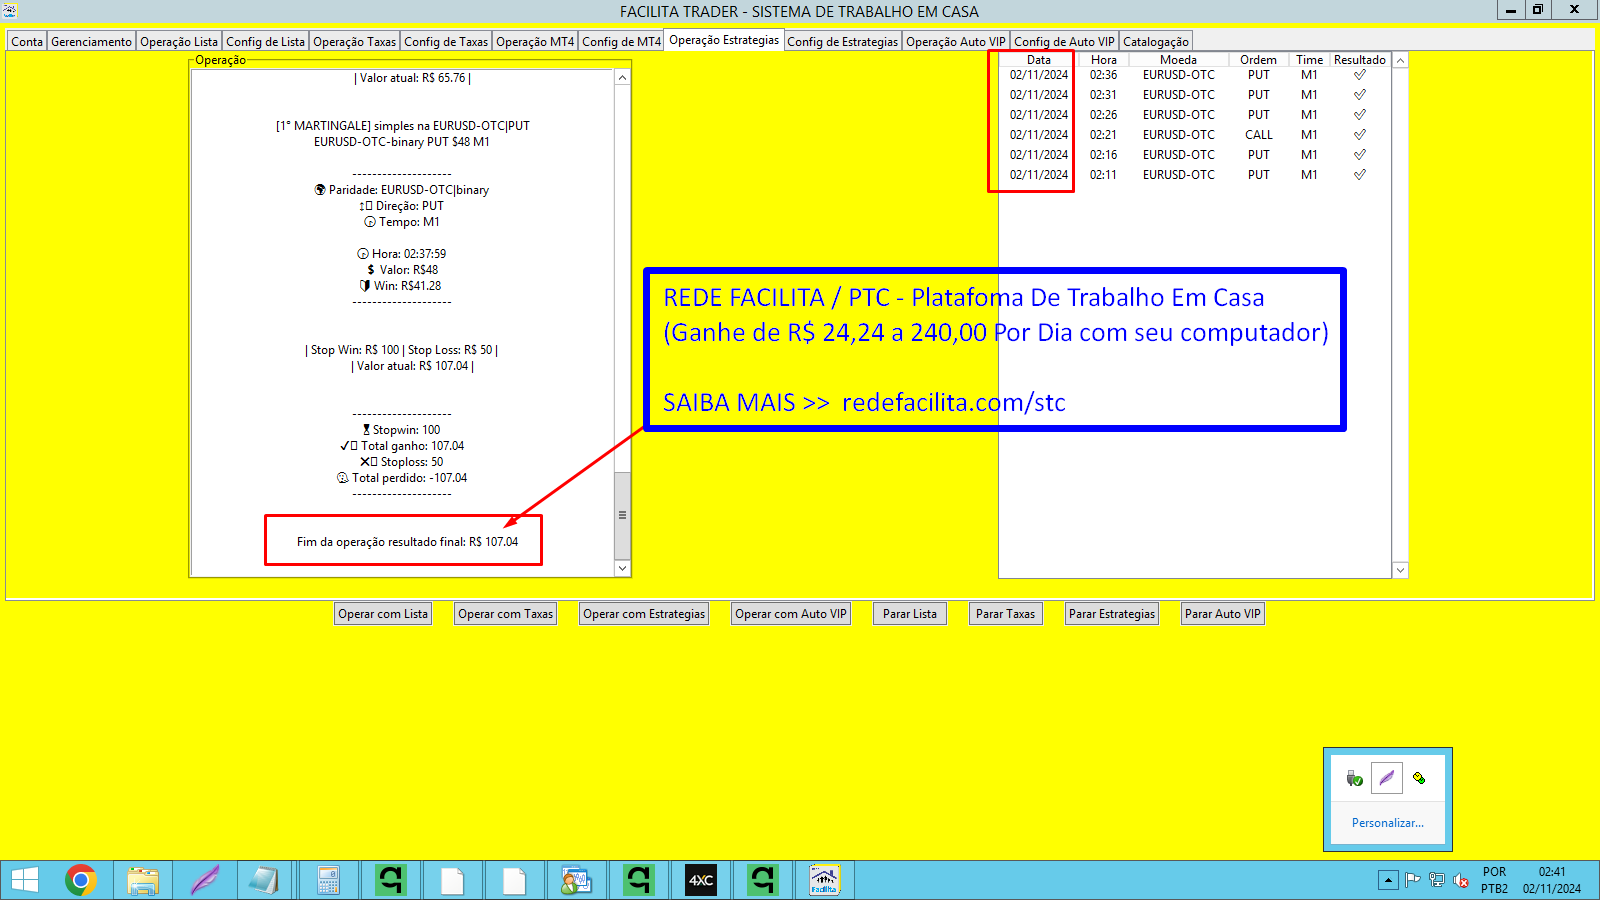
Task: Click 'Fim da operação resultado final: R$ 107.04' text
Action: click(407, 542)
